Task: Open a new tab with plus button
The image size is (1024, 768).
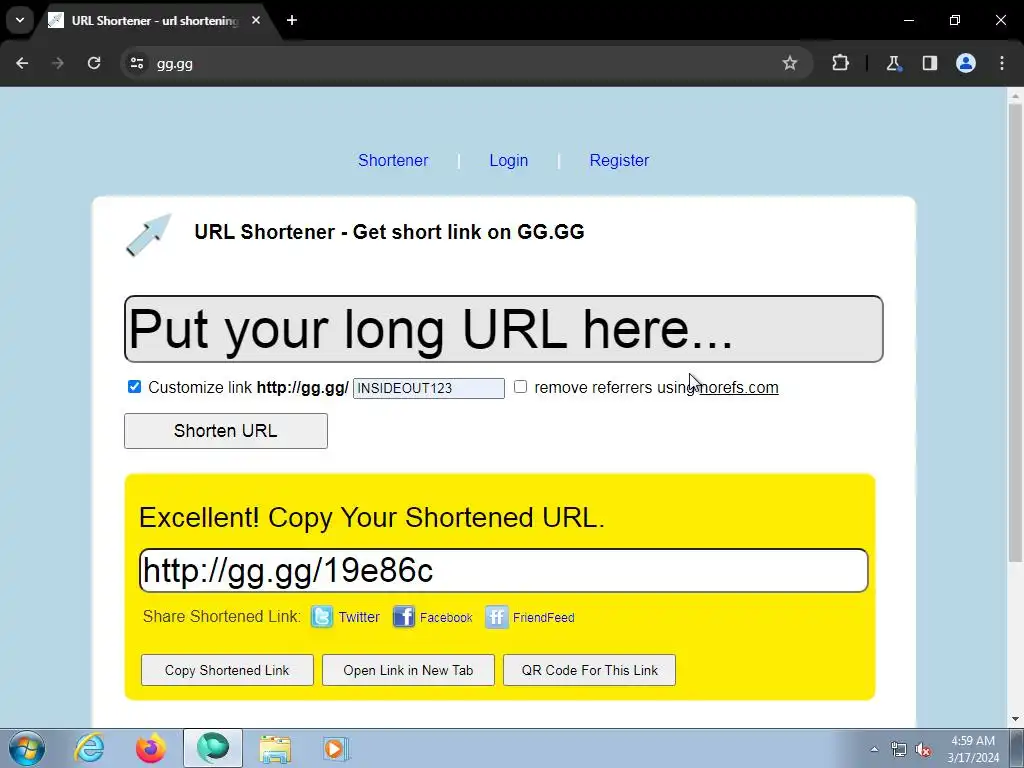Action: (x=292, y=20)
